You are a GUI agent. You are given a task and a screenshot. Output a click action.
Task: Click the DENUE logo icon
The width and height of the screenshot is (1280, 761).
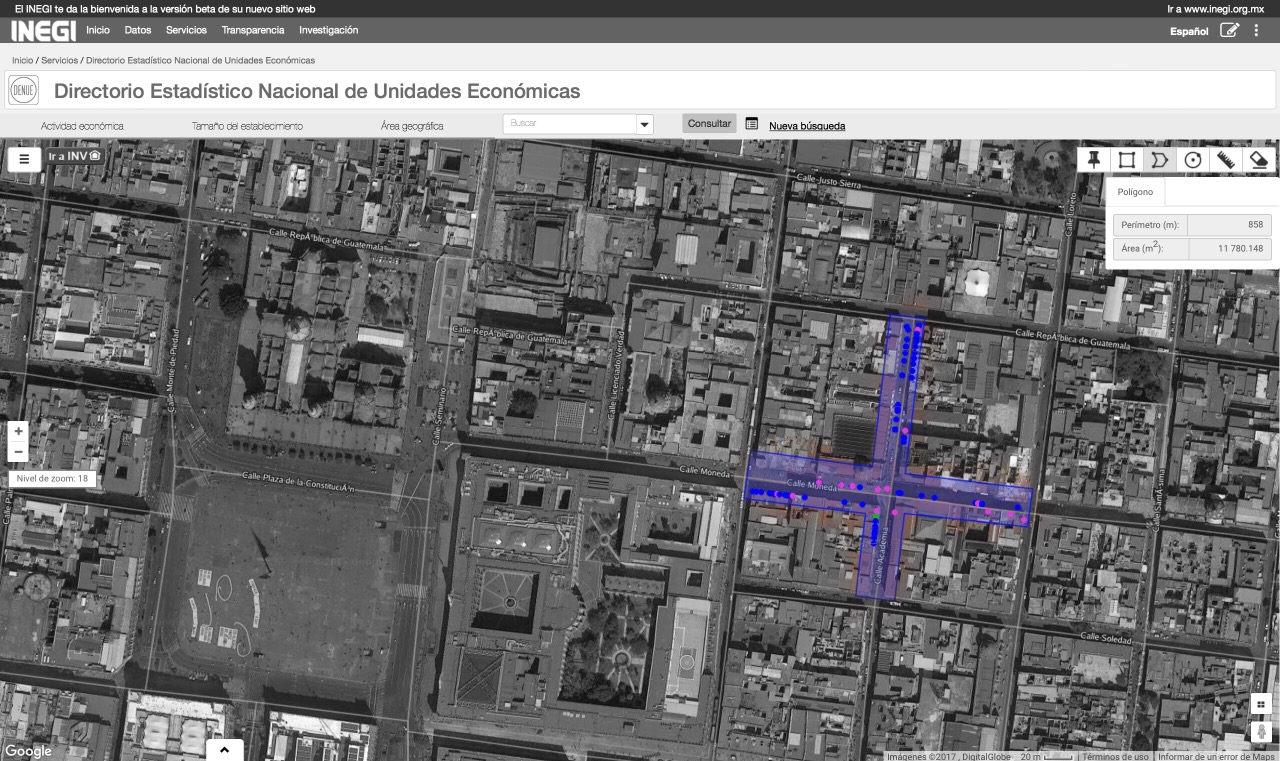tap(23, 90)
